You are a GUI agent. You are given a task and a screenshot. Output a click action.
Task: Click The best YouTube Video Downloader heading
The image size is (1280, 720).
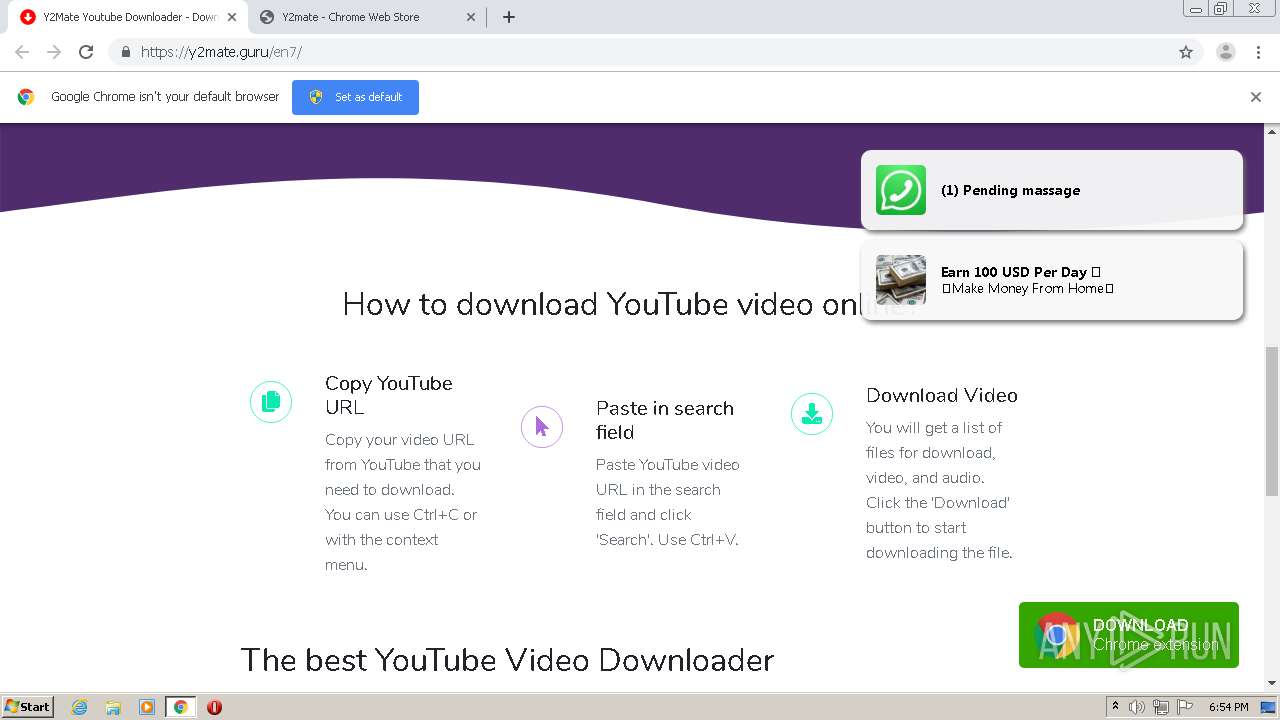coord(507,660)
